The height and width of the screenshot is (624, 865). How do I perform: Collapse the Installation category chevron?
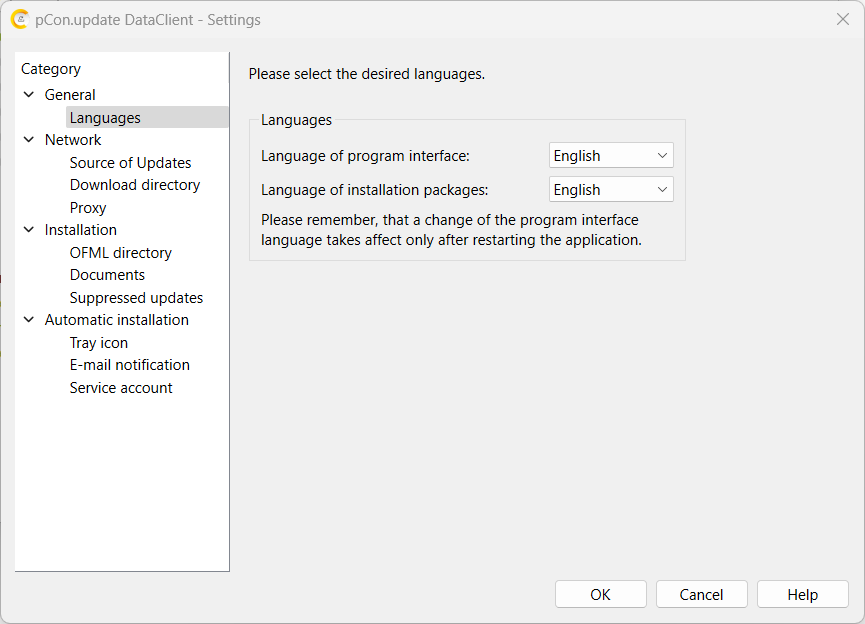pyautogui.click(x=29, y=230)
